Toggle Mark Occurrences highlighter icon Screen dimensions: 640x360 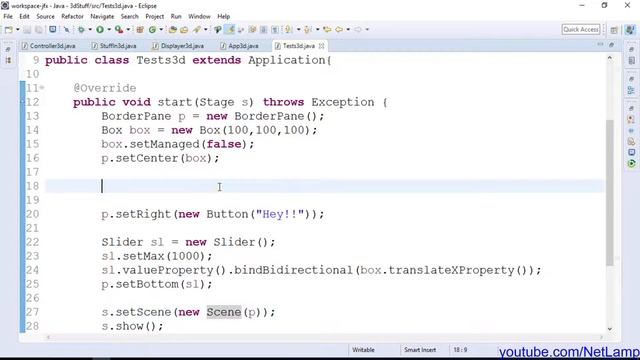tap(230, 29)
